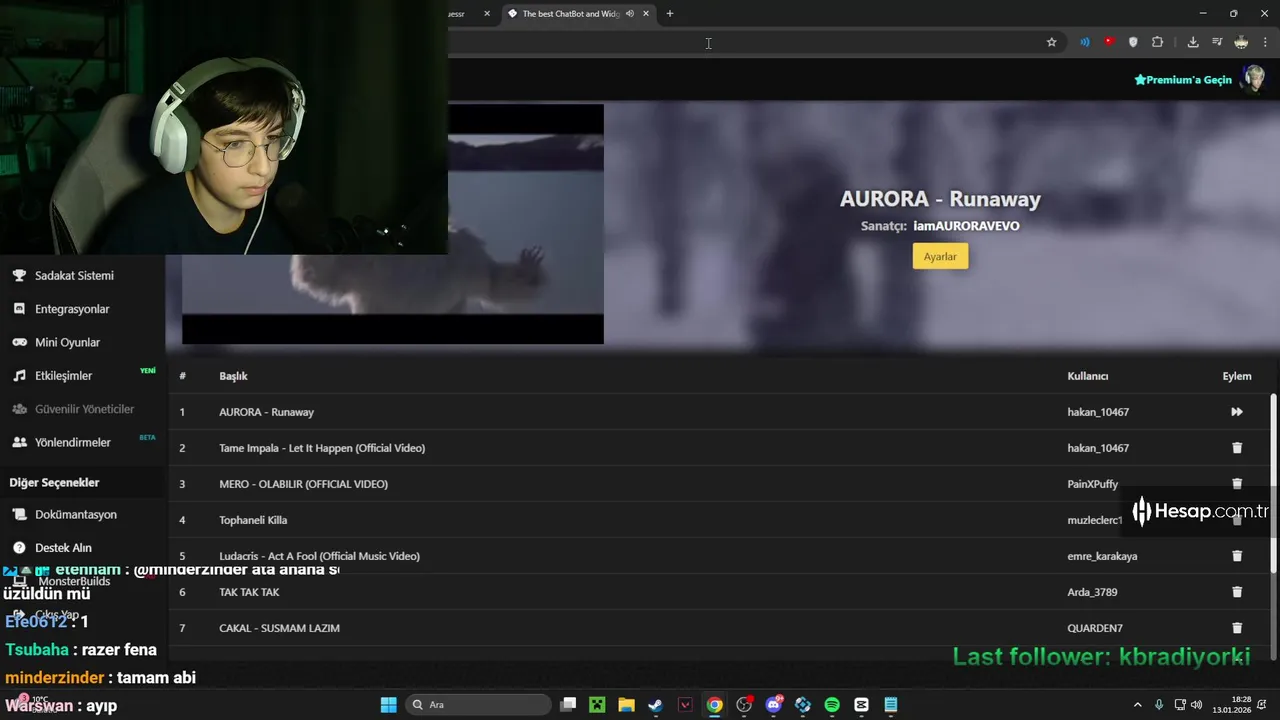Click the browser address bar
Screen dimensions: 1280x720
740,42
